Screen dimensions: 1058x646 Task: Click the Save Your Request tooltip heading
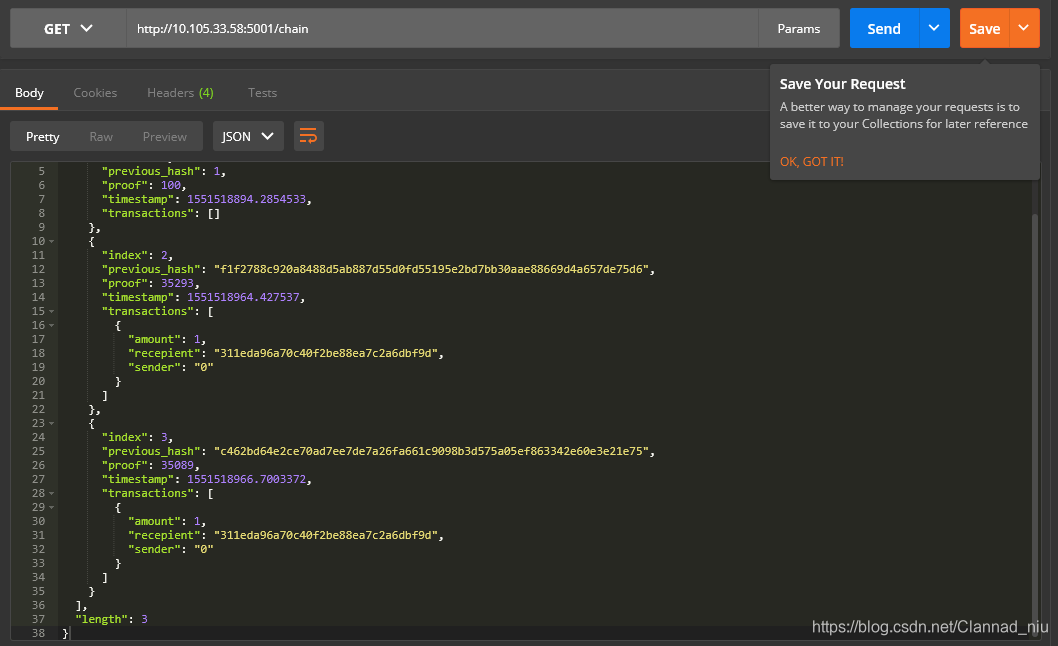pyautogui.click(x=842, y=84)
